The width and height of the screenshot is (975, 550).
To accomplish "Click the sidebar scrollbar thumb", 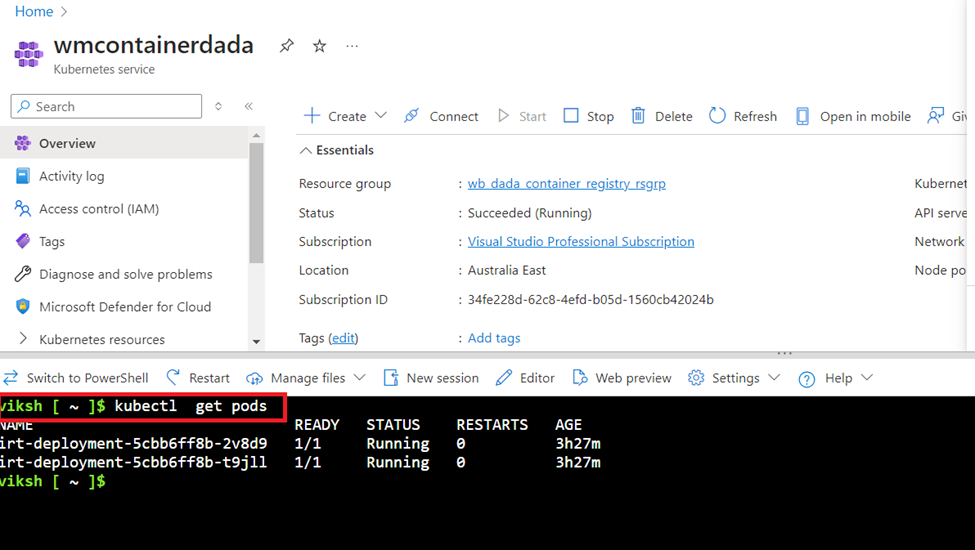I will point(256,203).
